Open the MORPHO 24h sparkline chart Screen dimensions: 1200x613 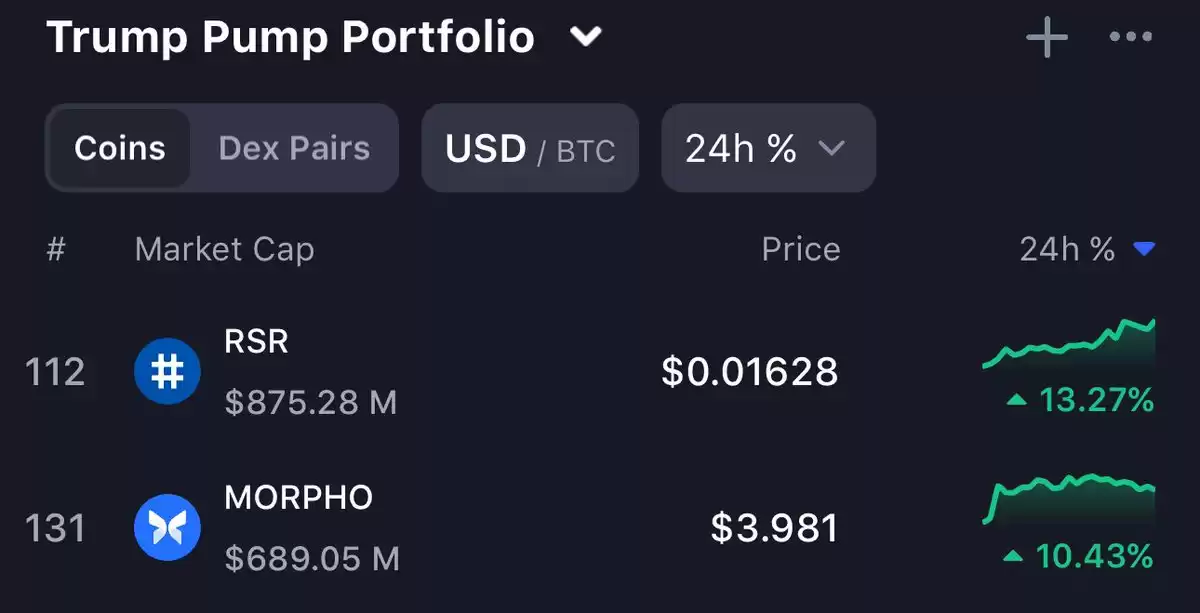point(1069,501)
